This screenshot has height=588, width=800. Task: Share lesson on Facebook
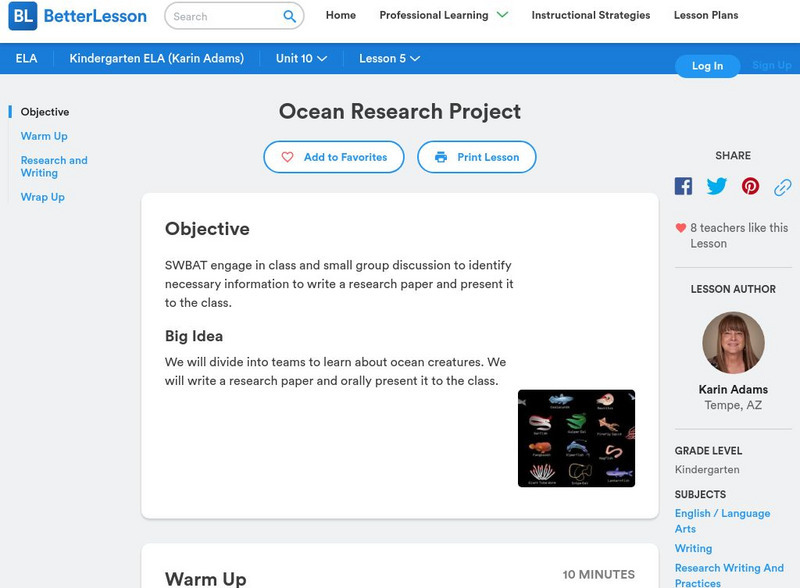point(683,186)
